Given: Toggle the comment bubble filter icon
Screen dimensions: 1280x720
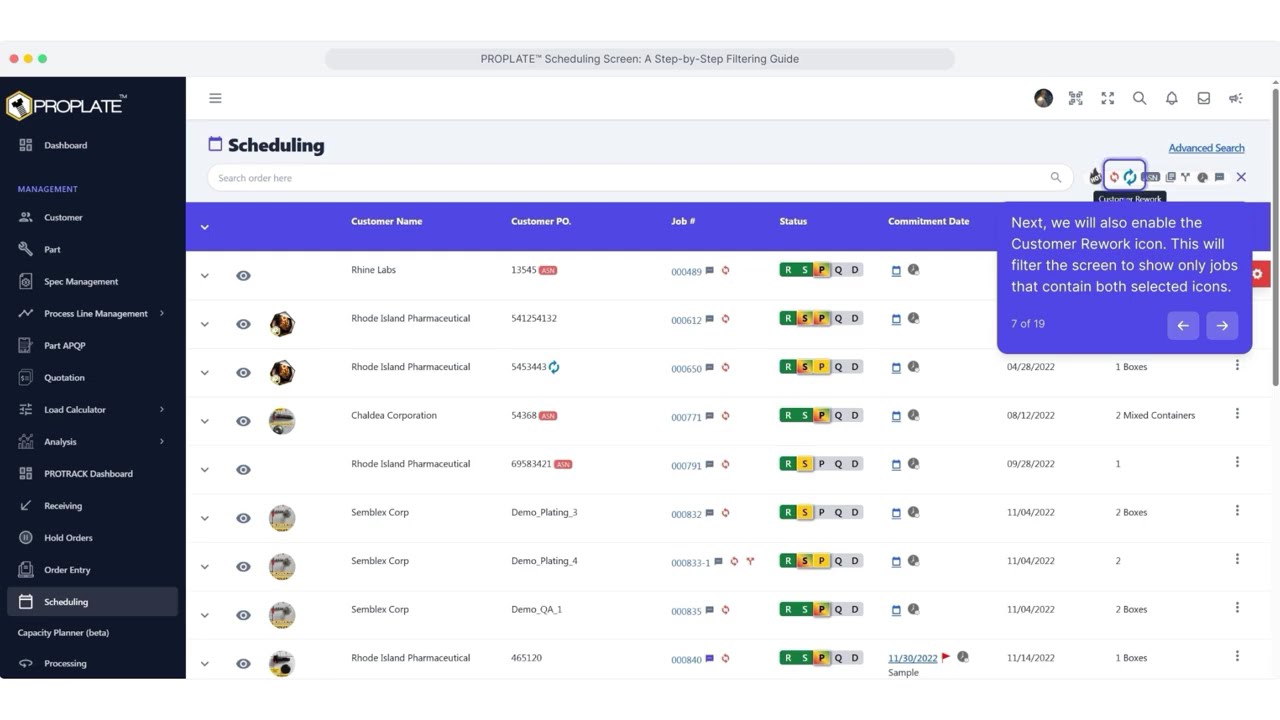Looking at the screenshot, I should 1219,177.
